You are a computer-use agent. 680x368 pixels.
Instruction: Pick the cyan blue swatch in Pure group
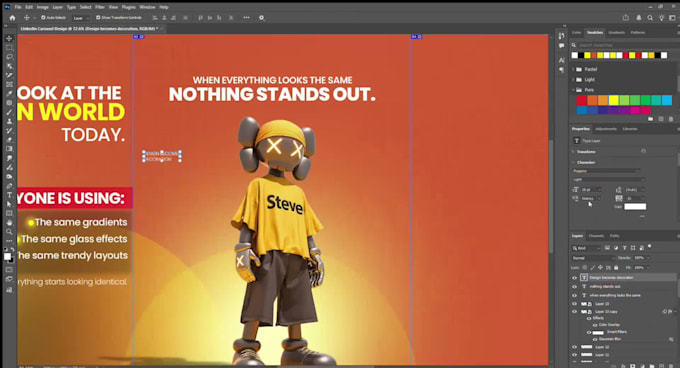[667, 101]
